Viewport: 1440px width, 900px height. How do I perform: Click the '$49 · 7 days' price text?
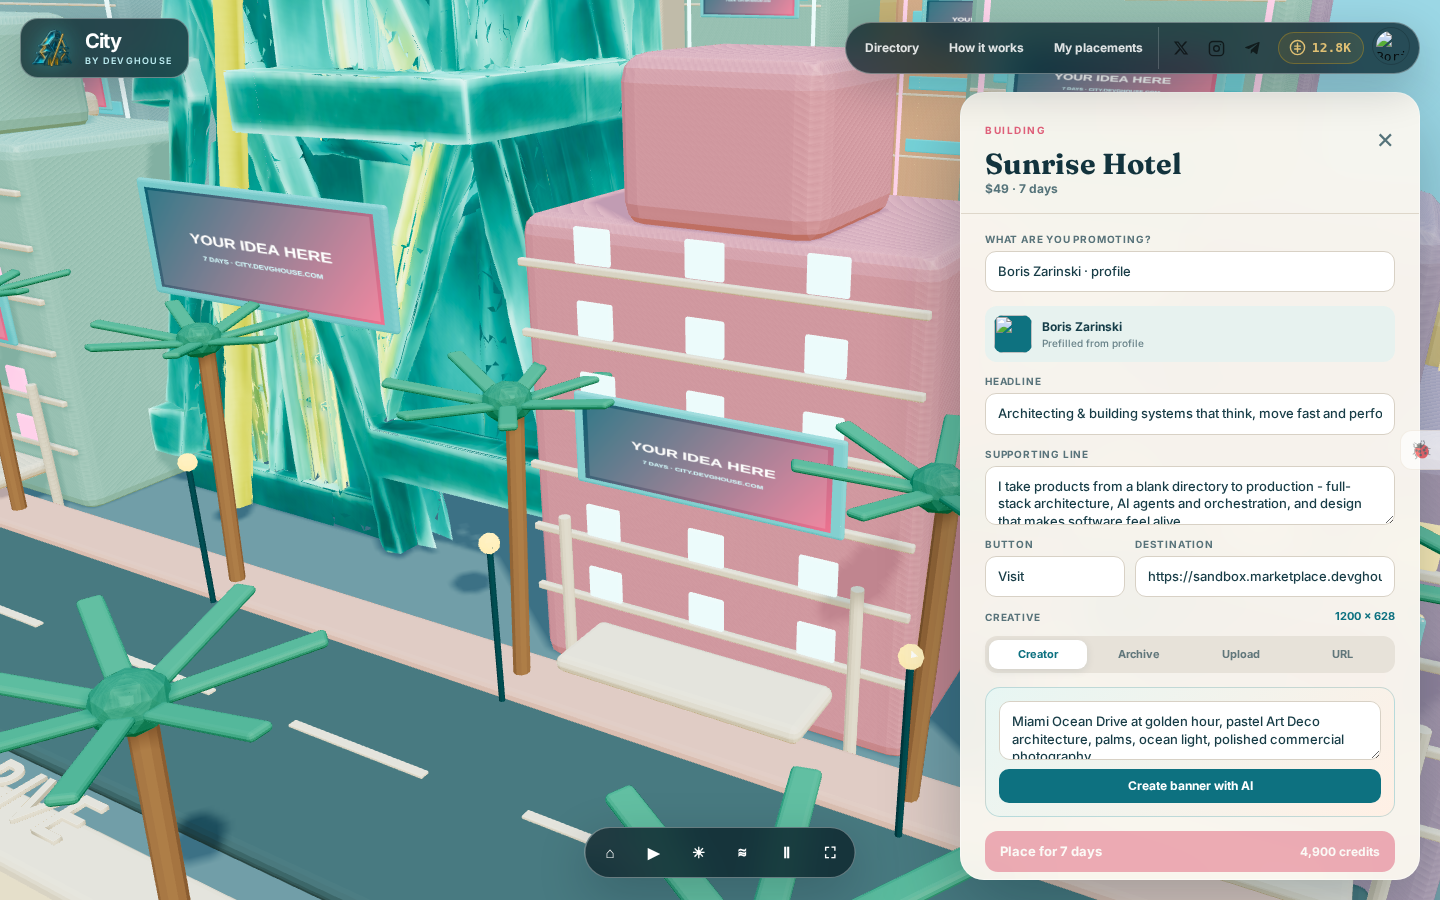[x=1021, y=189]
